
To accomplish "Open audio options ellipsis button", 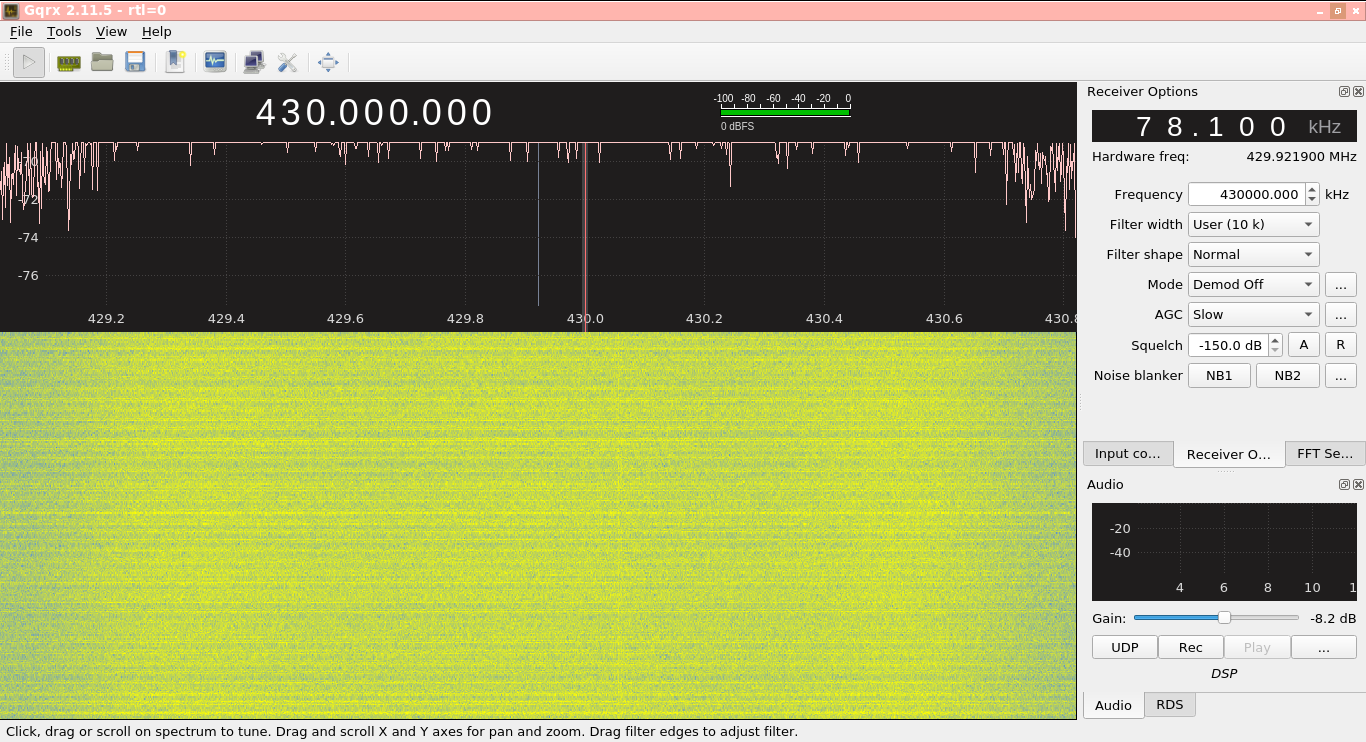I will 1324,647.
